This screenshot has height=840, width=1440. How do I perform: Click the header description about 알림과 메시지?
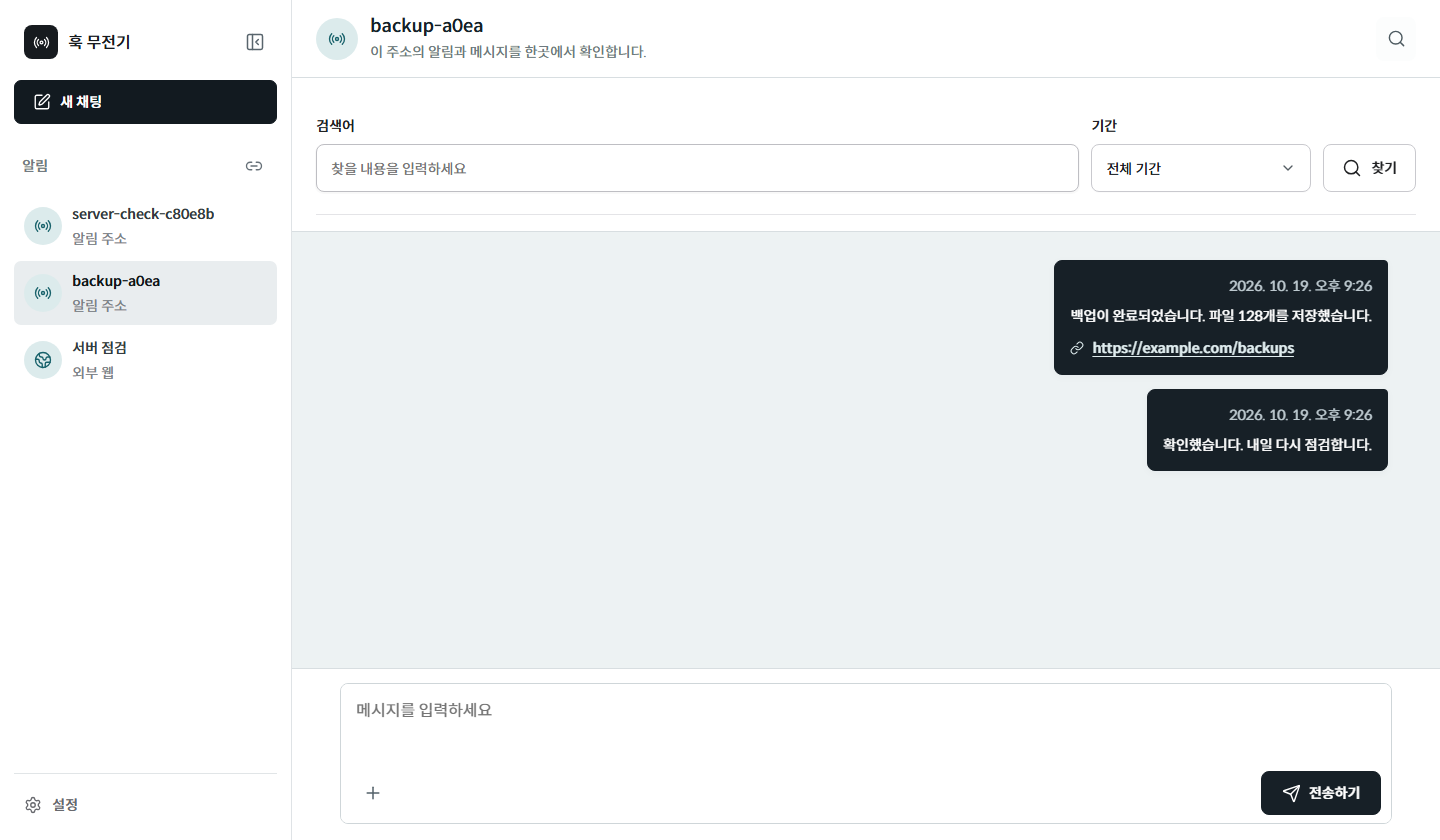point(508,51)
